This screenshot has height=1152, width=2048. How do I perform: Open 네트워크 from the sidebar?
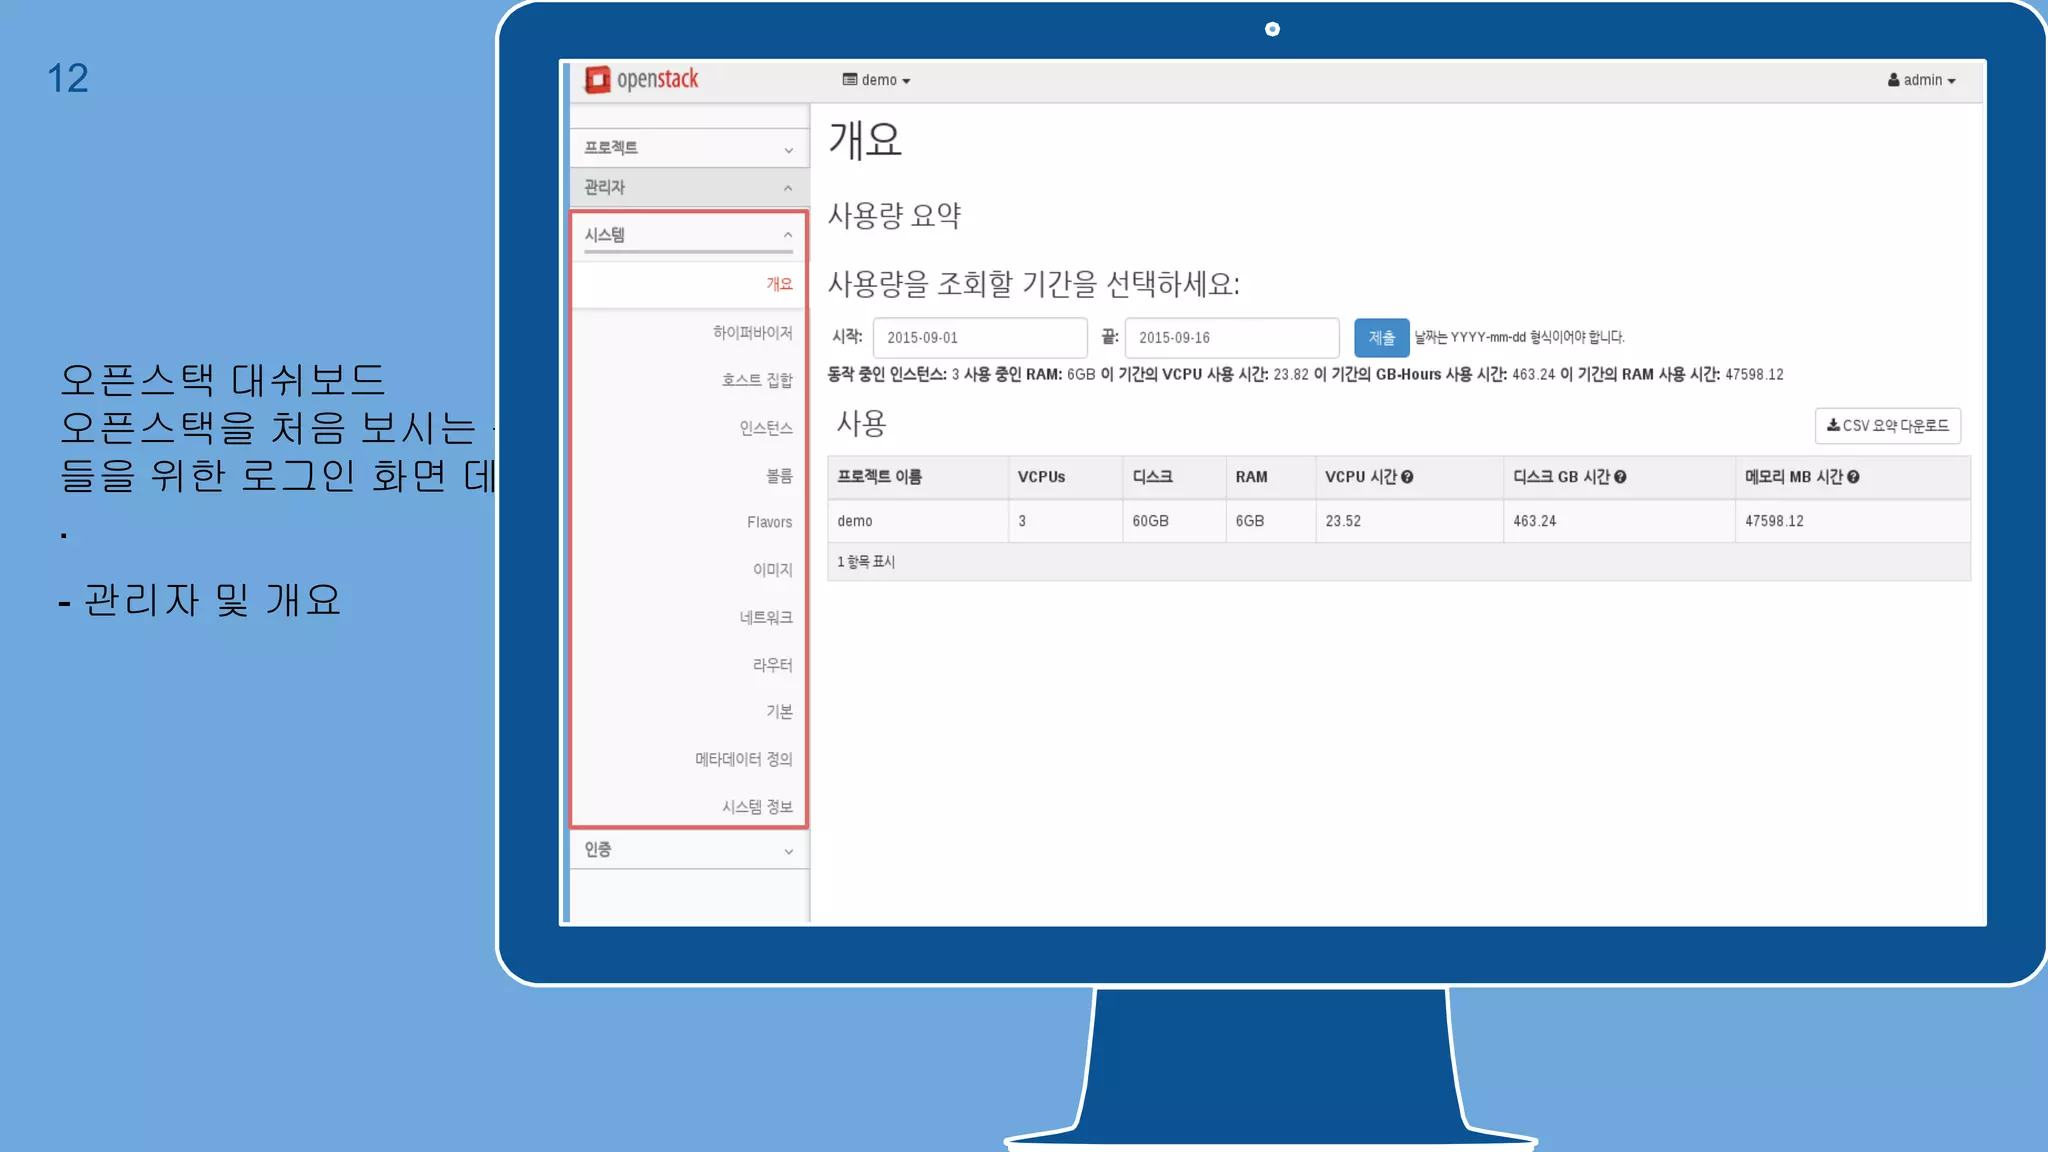click(765, 618)
